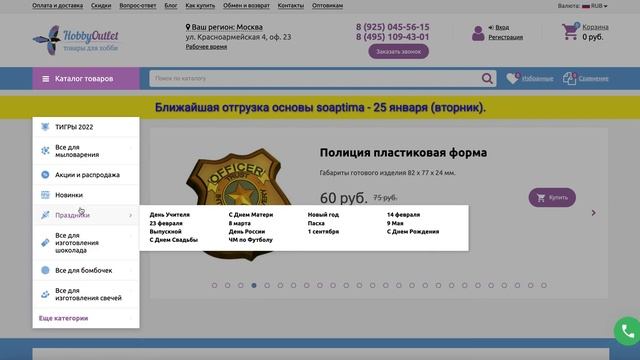Image resolution: width=640 pixels, height=360 pixels.
Task: Select the active fourth slider dot
Action: pyautogui.click(x=254, y=285)
